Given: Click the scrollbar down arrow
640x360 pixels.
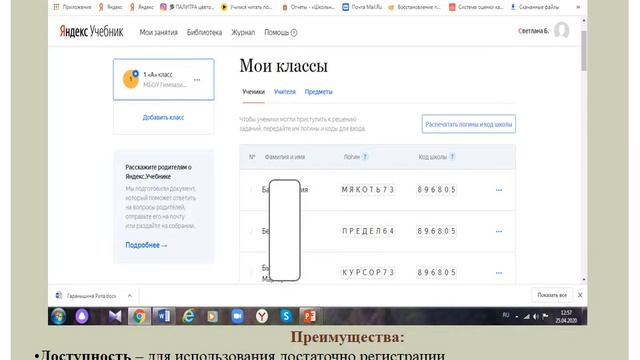Looking at the screenshot, I should [x=584, y=280].
